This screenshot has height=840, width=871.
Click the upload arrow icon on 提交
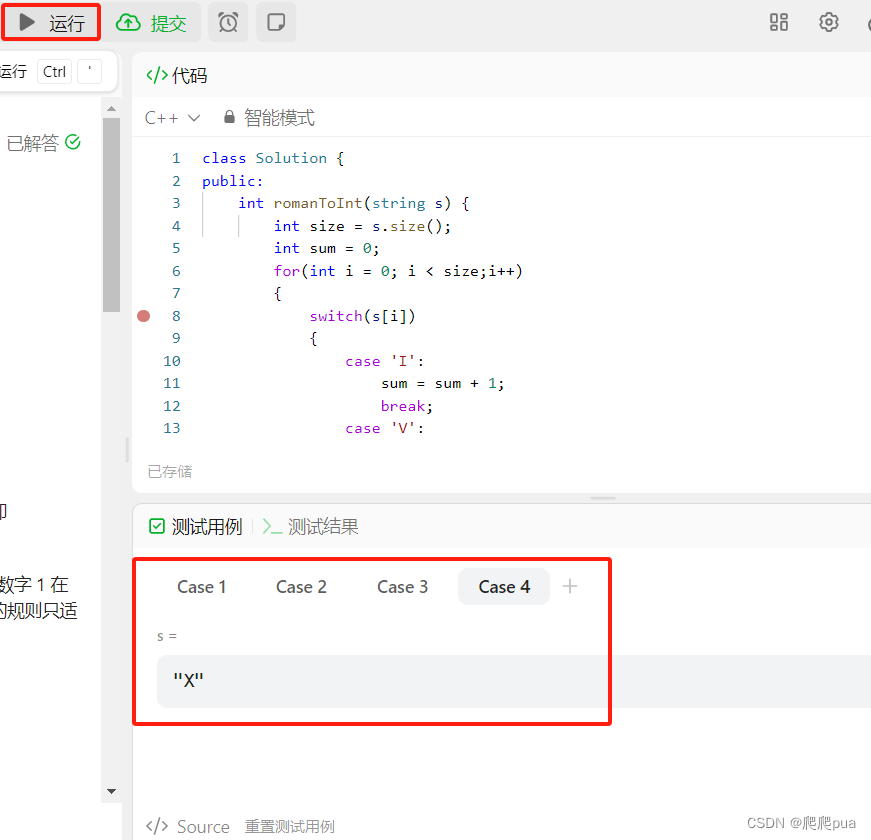(x=128, y=22)
